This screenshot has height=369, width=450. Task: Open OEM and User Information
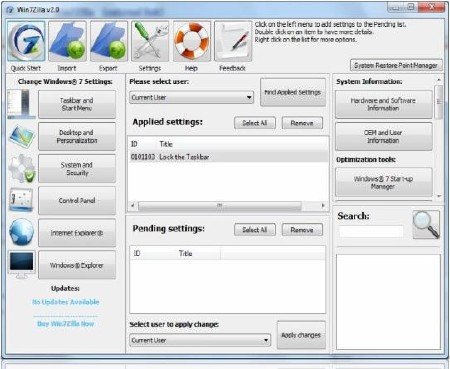(383, 136)
